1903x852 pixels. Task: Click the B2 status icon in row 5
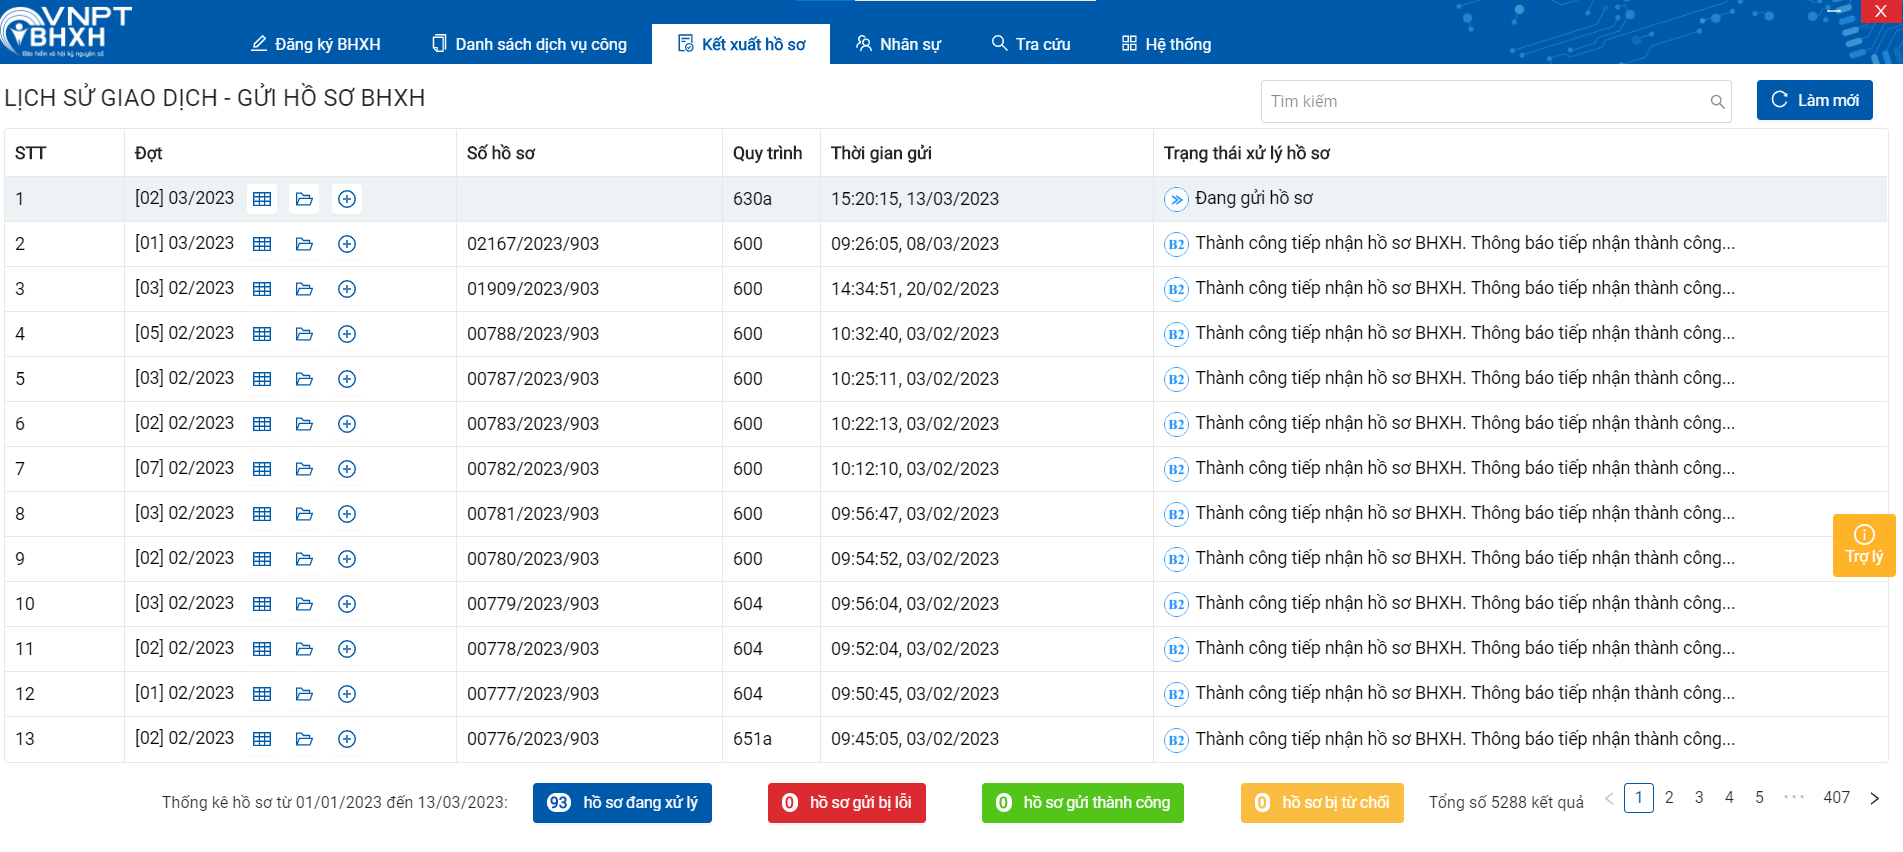1176,379
